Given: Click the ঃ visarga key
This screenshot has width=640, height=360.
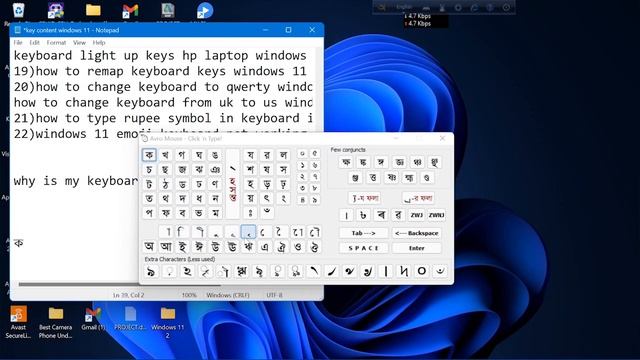Looking at the screenshot, I should pos(250,213).
